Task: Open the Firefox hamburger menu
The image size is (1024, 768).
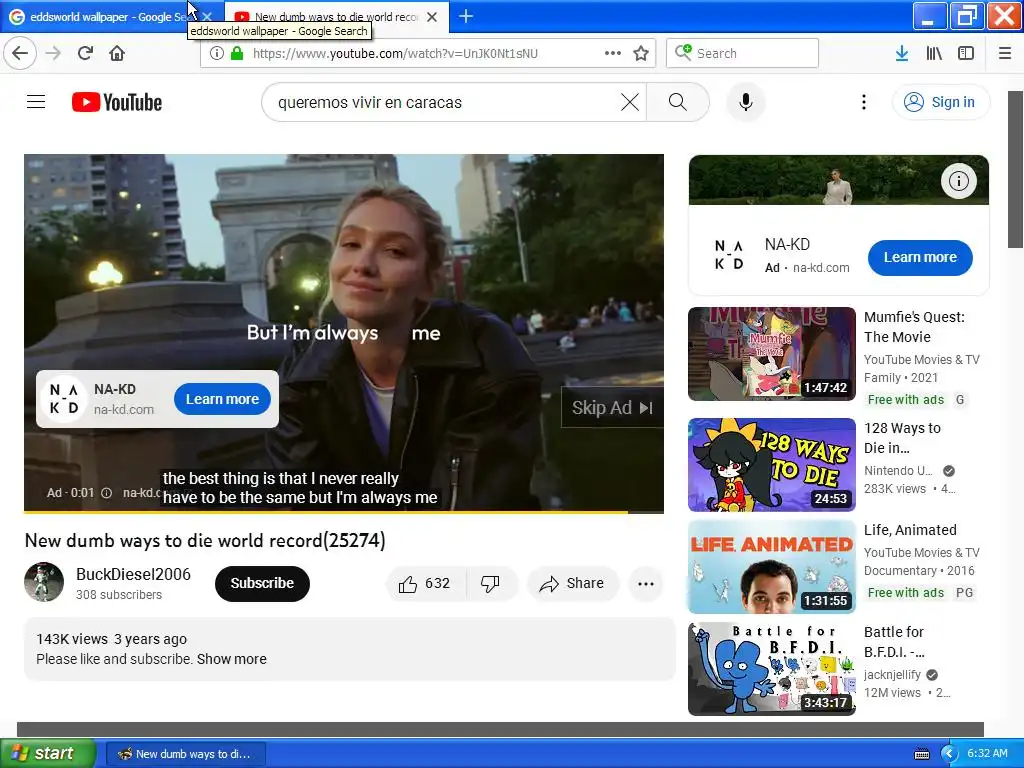Action: pyautogui.click(x=1004, y=53)
